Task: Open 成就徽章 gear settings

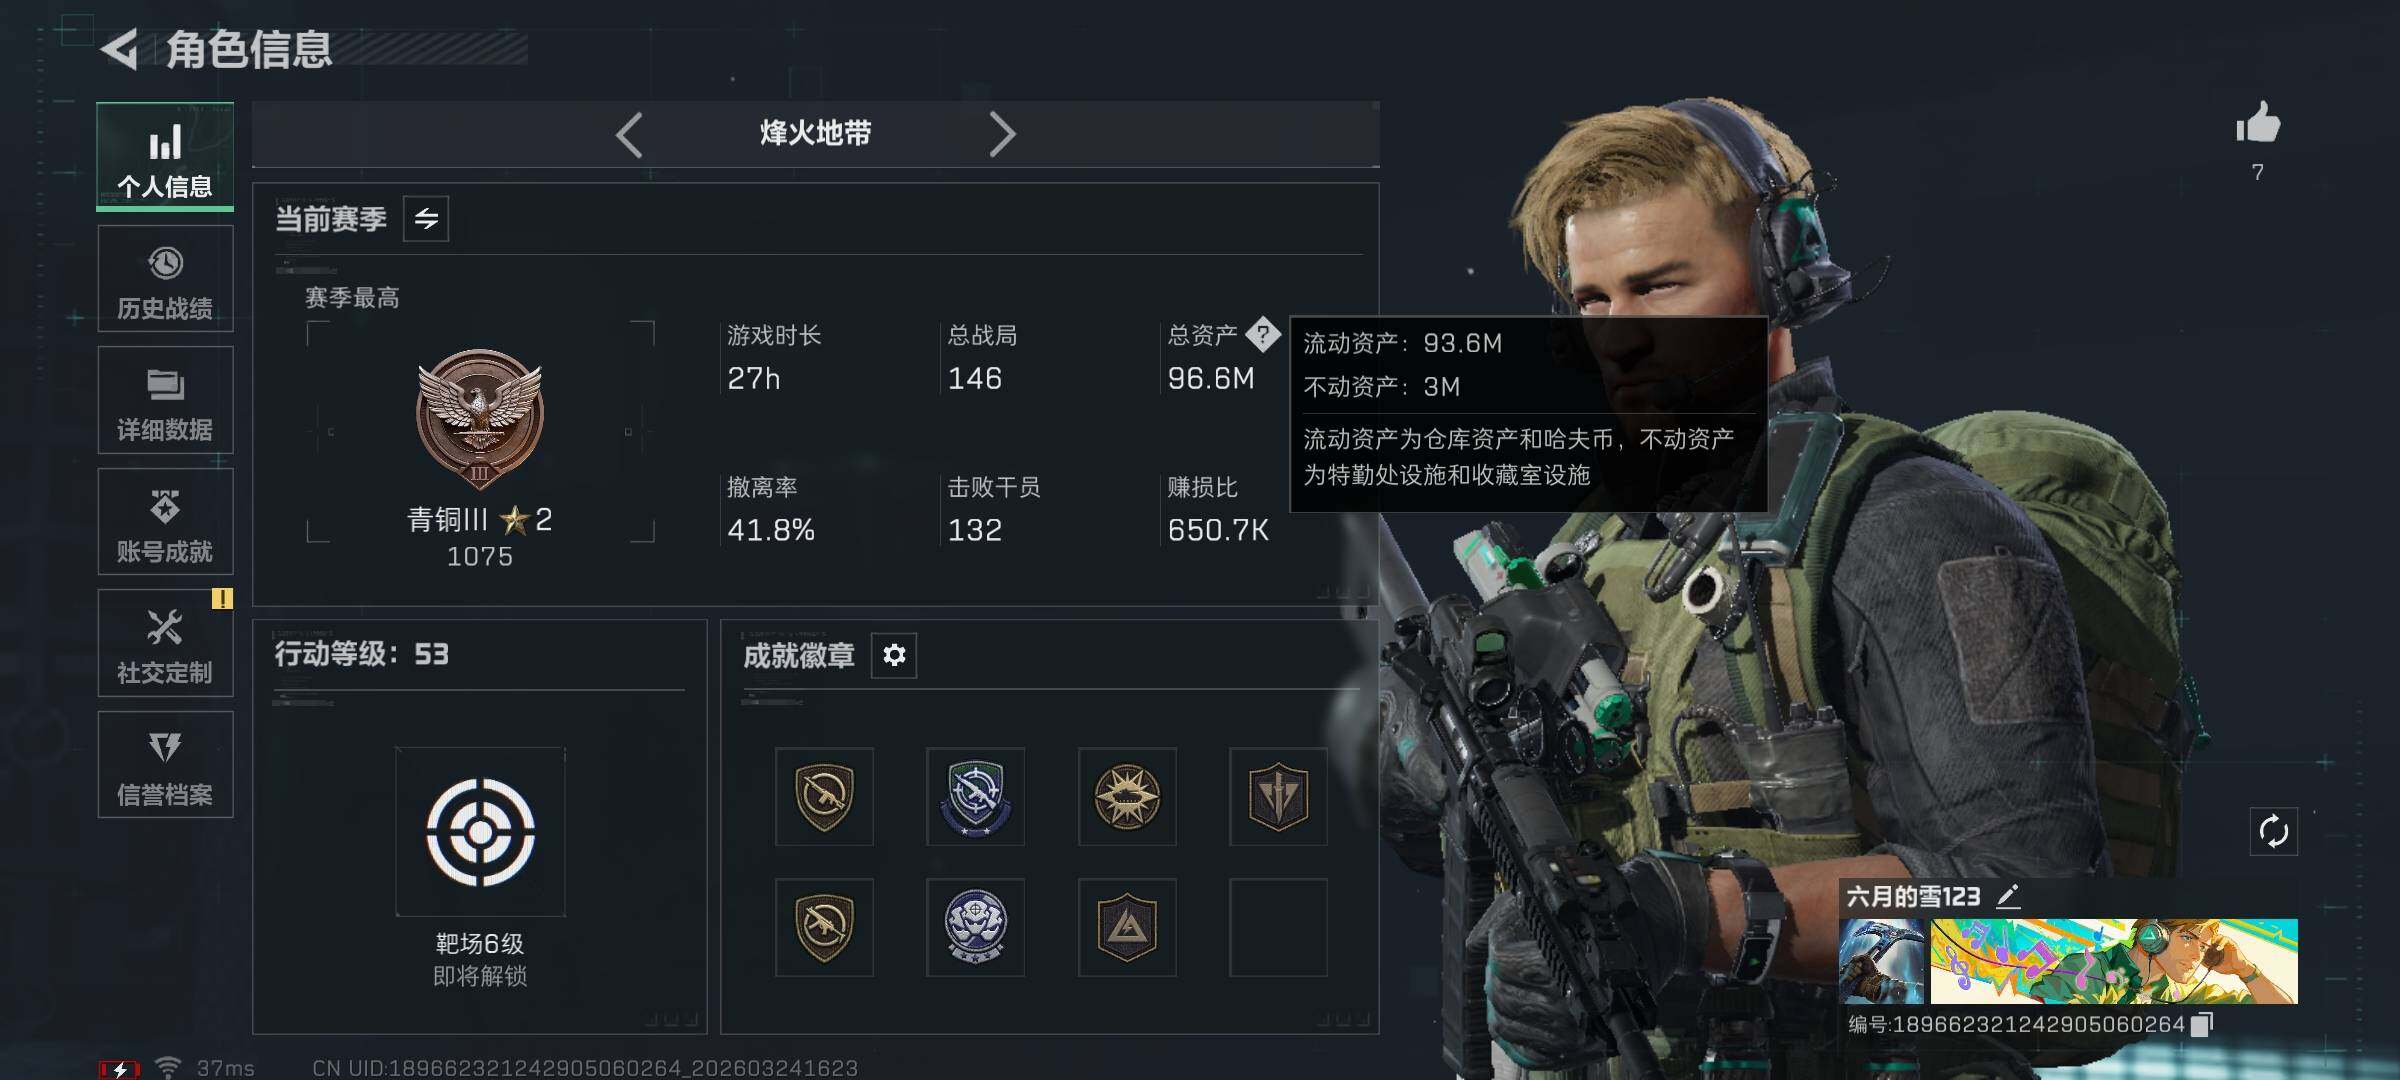Action: click(894, 655)
